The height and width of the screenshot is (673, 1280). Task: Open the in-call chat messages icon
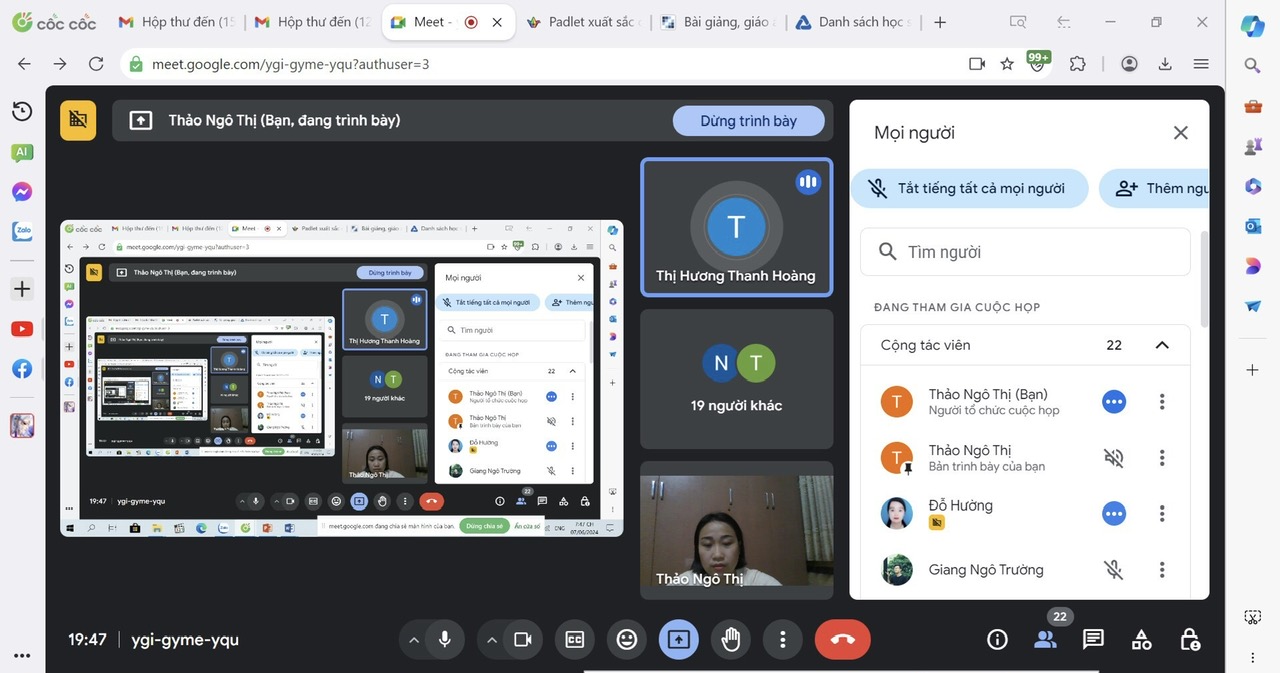pyautogui.click(x=1093, y=639)
